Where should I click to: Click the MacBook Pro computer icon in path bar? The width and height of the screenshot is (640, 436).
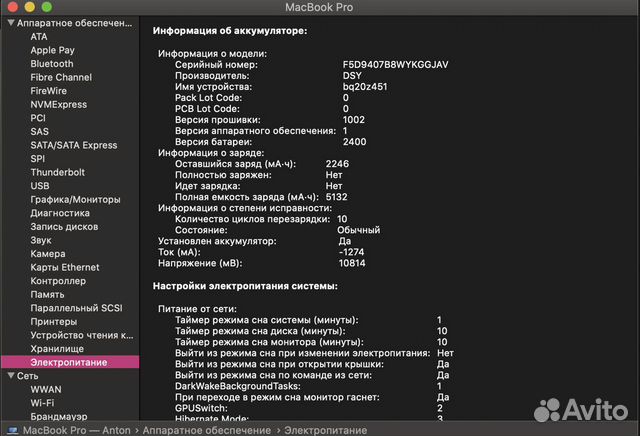coord(13,430)
